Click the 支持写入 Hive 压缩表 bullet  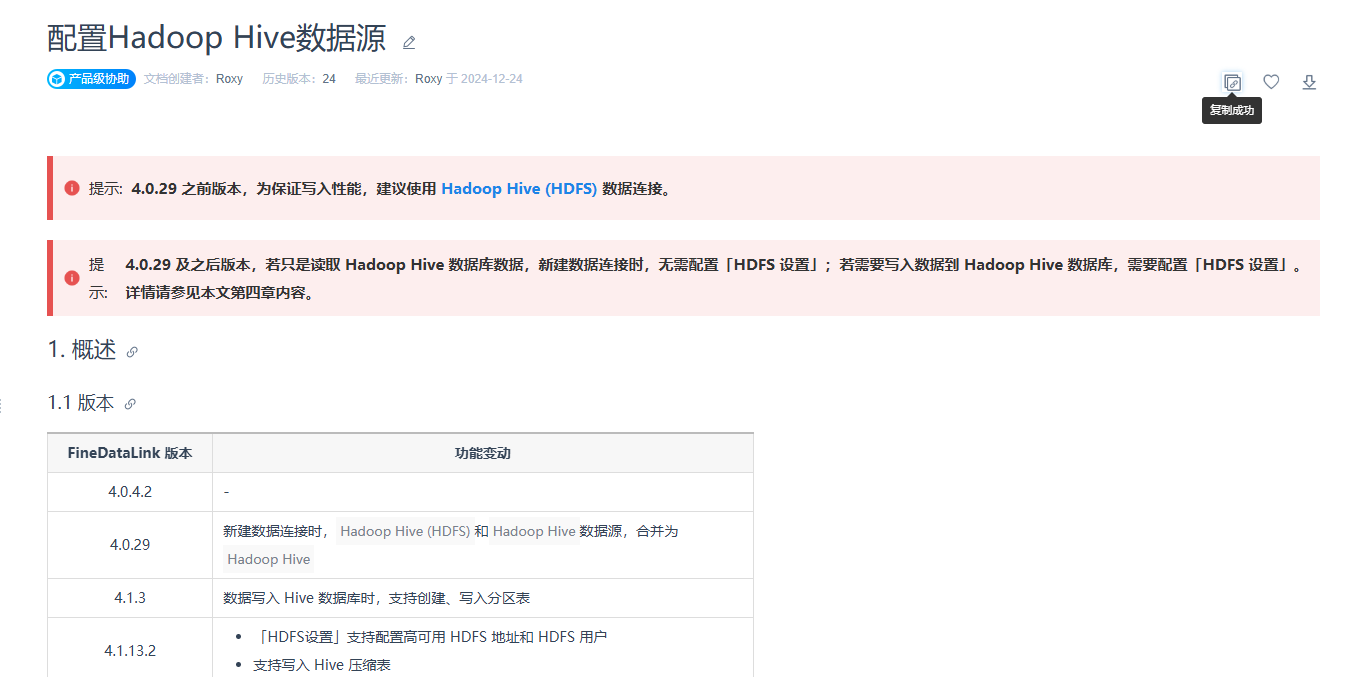point(322,665)
